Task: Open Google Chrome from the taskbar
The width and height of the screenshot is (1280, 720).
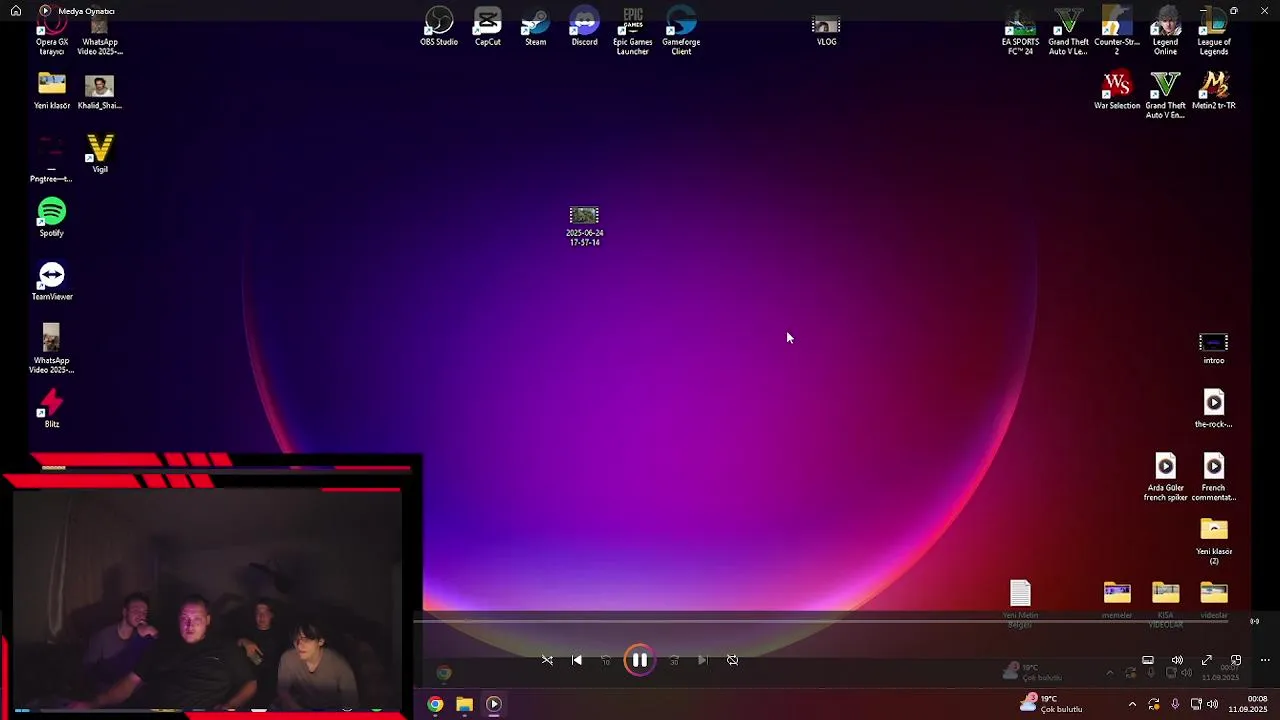Action: 435,704
